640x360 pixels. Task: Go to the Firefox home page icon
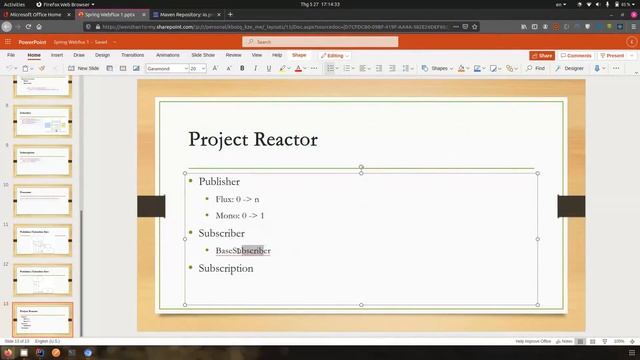(39, 27)
